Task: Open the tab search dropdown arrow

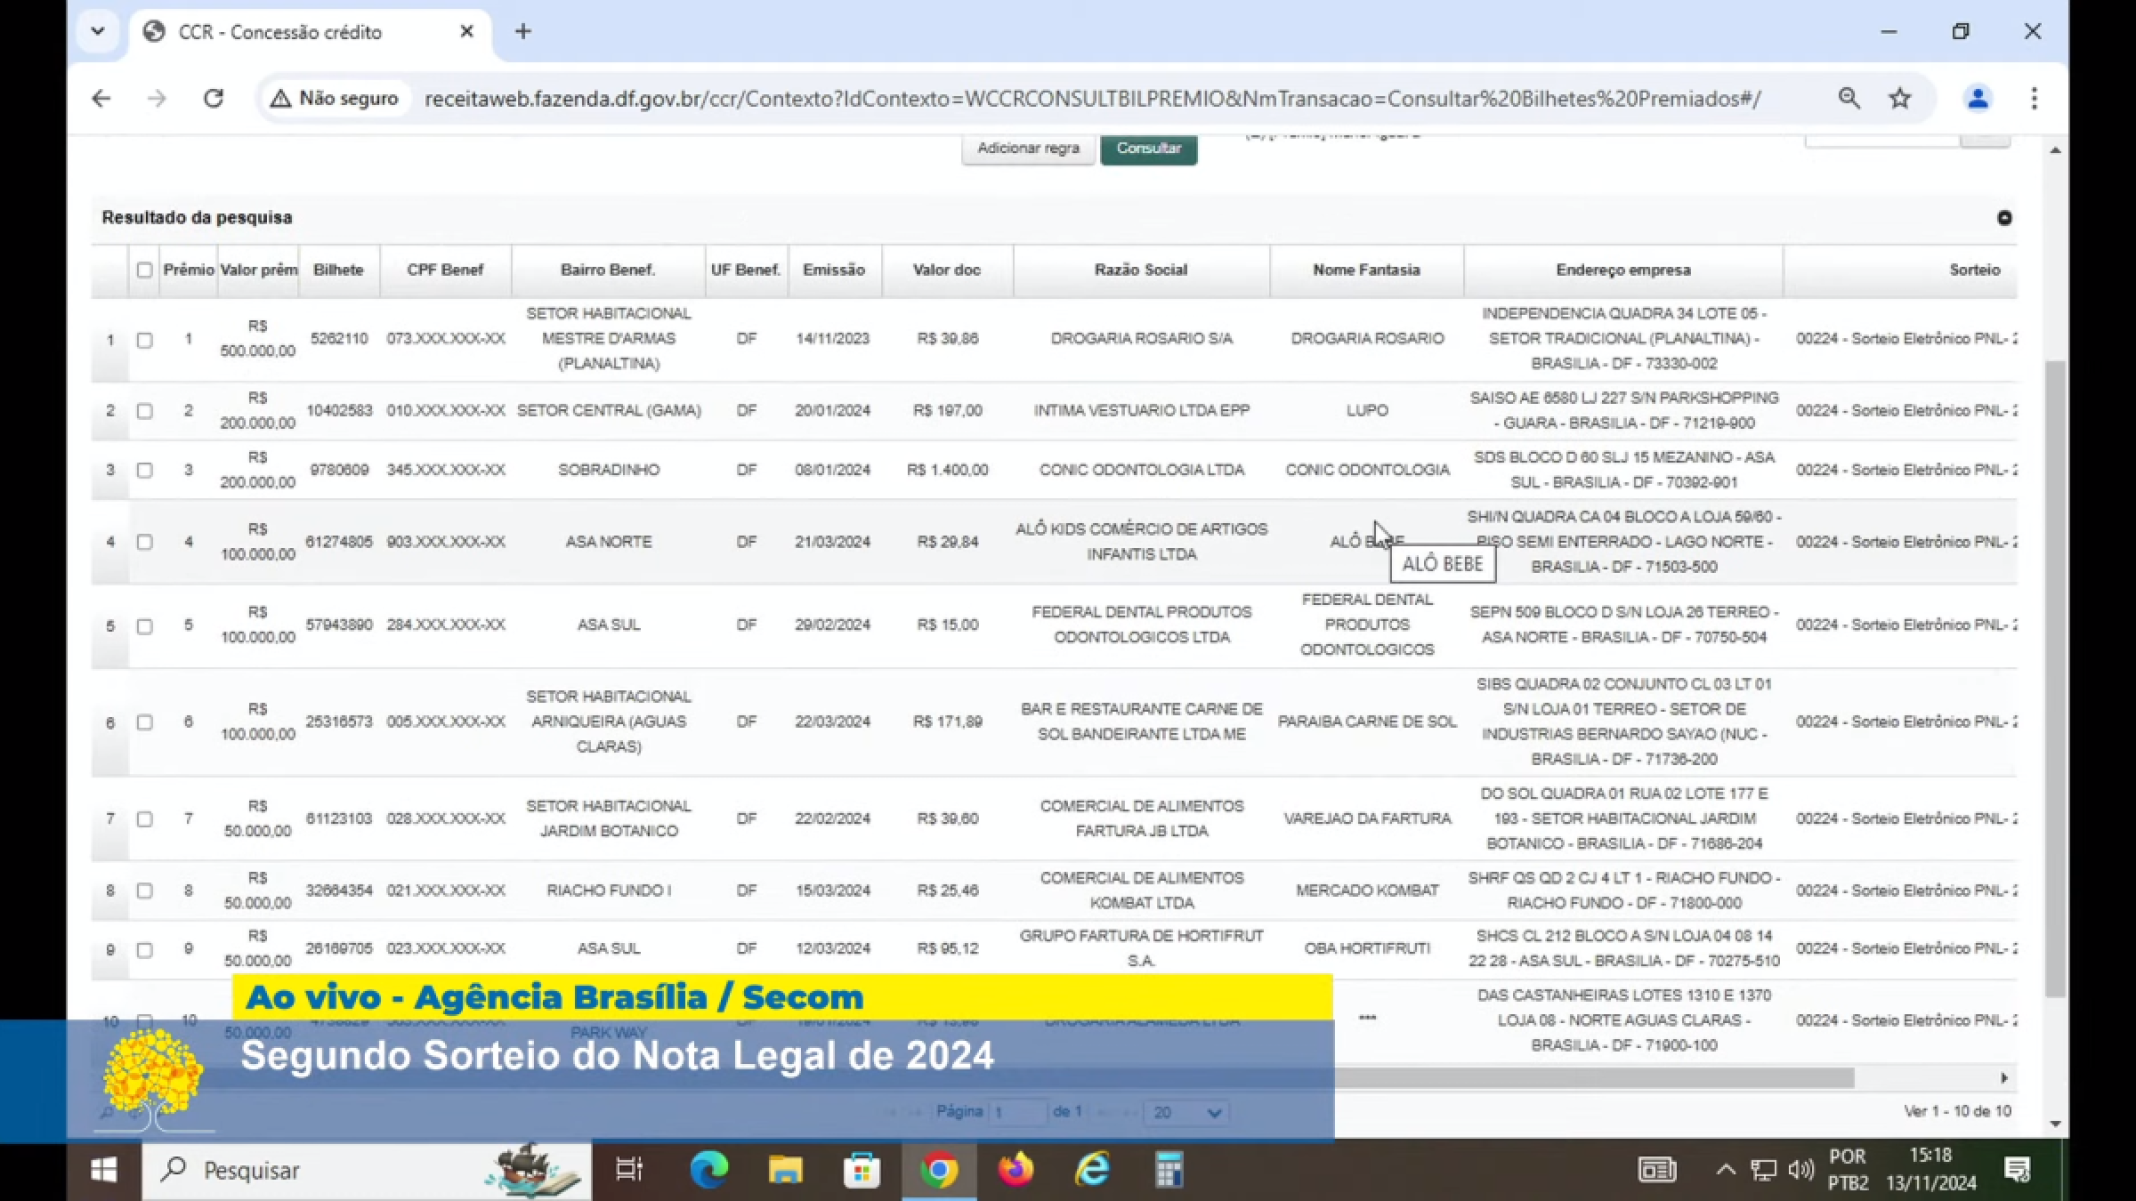Action: (x=97, y=31)
